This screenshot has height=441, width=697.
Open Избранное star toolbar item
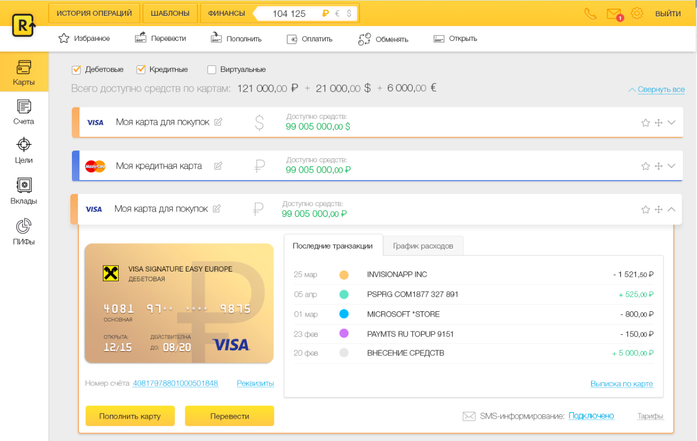pos(84,38)
